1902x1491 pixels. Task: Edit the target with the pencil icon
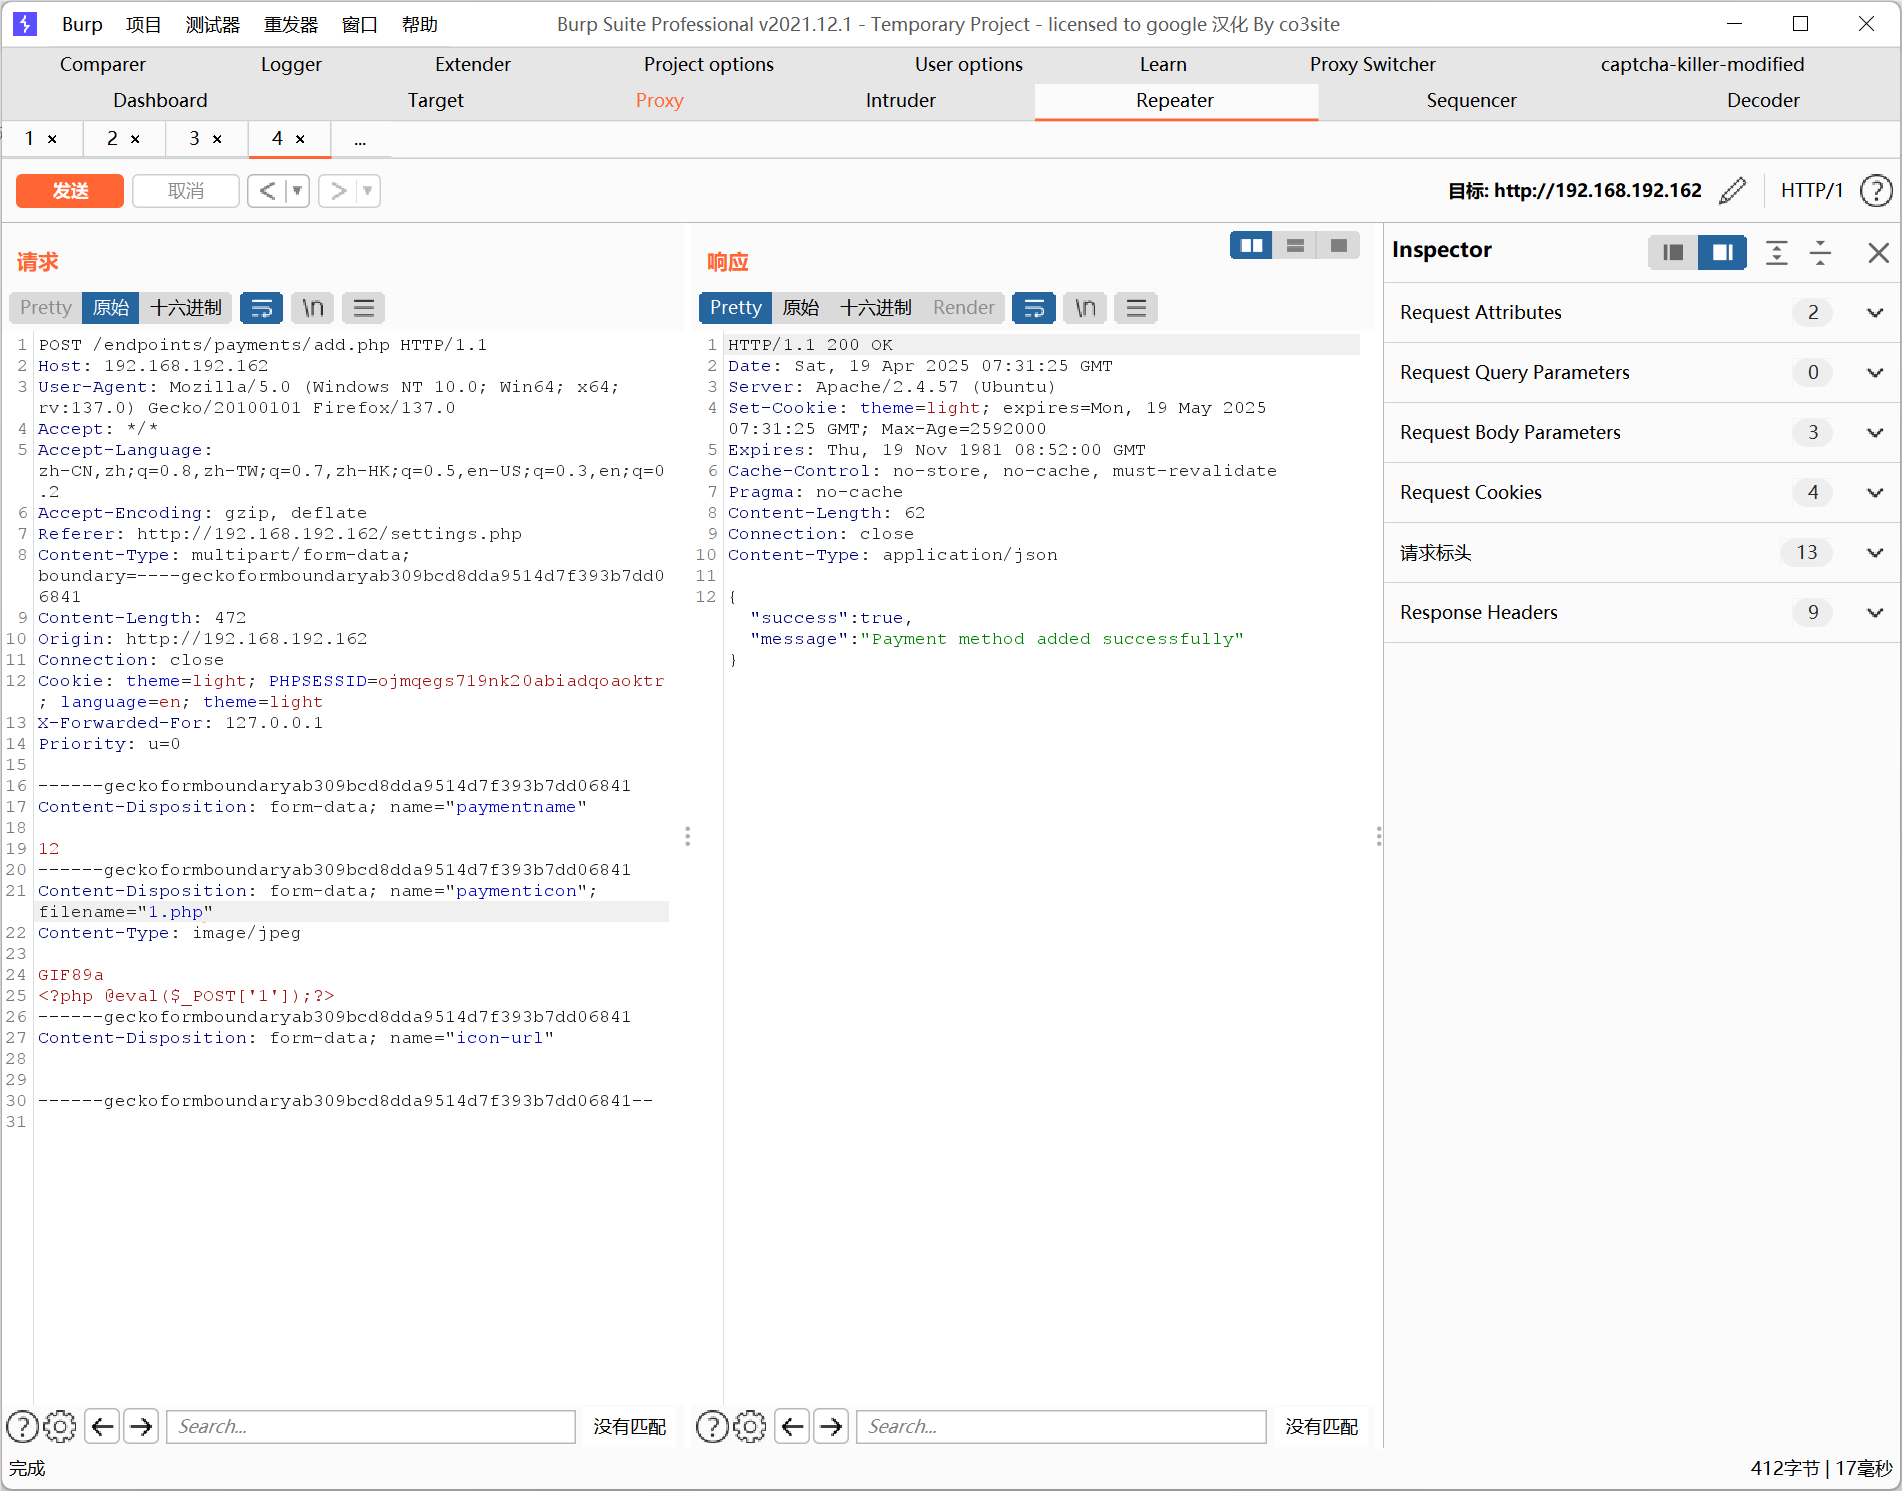[1732, 190]
